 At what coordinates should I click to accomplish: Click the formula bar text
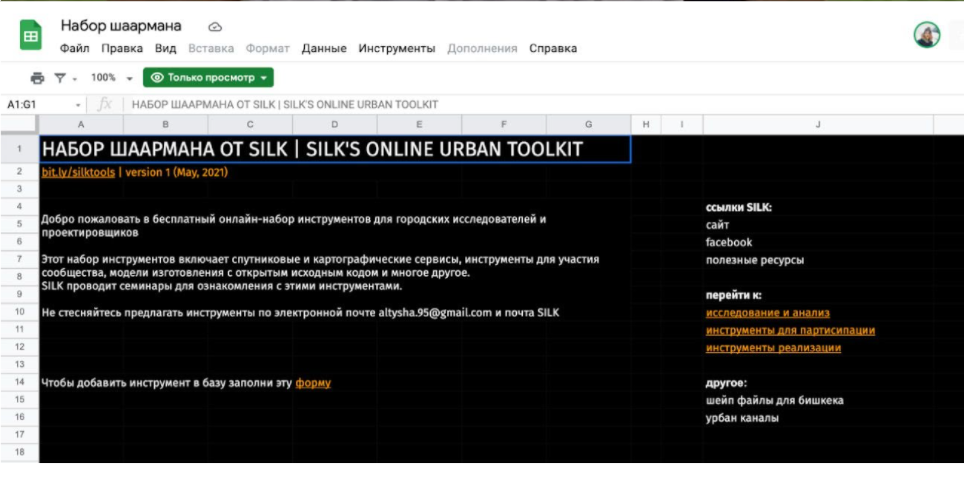coord(285,105)
